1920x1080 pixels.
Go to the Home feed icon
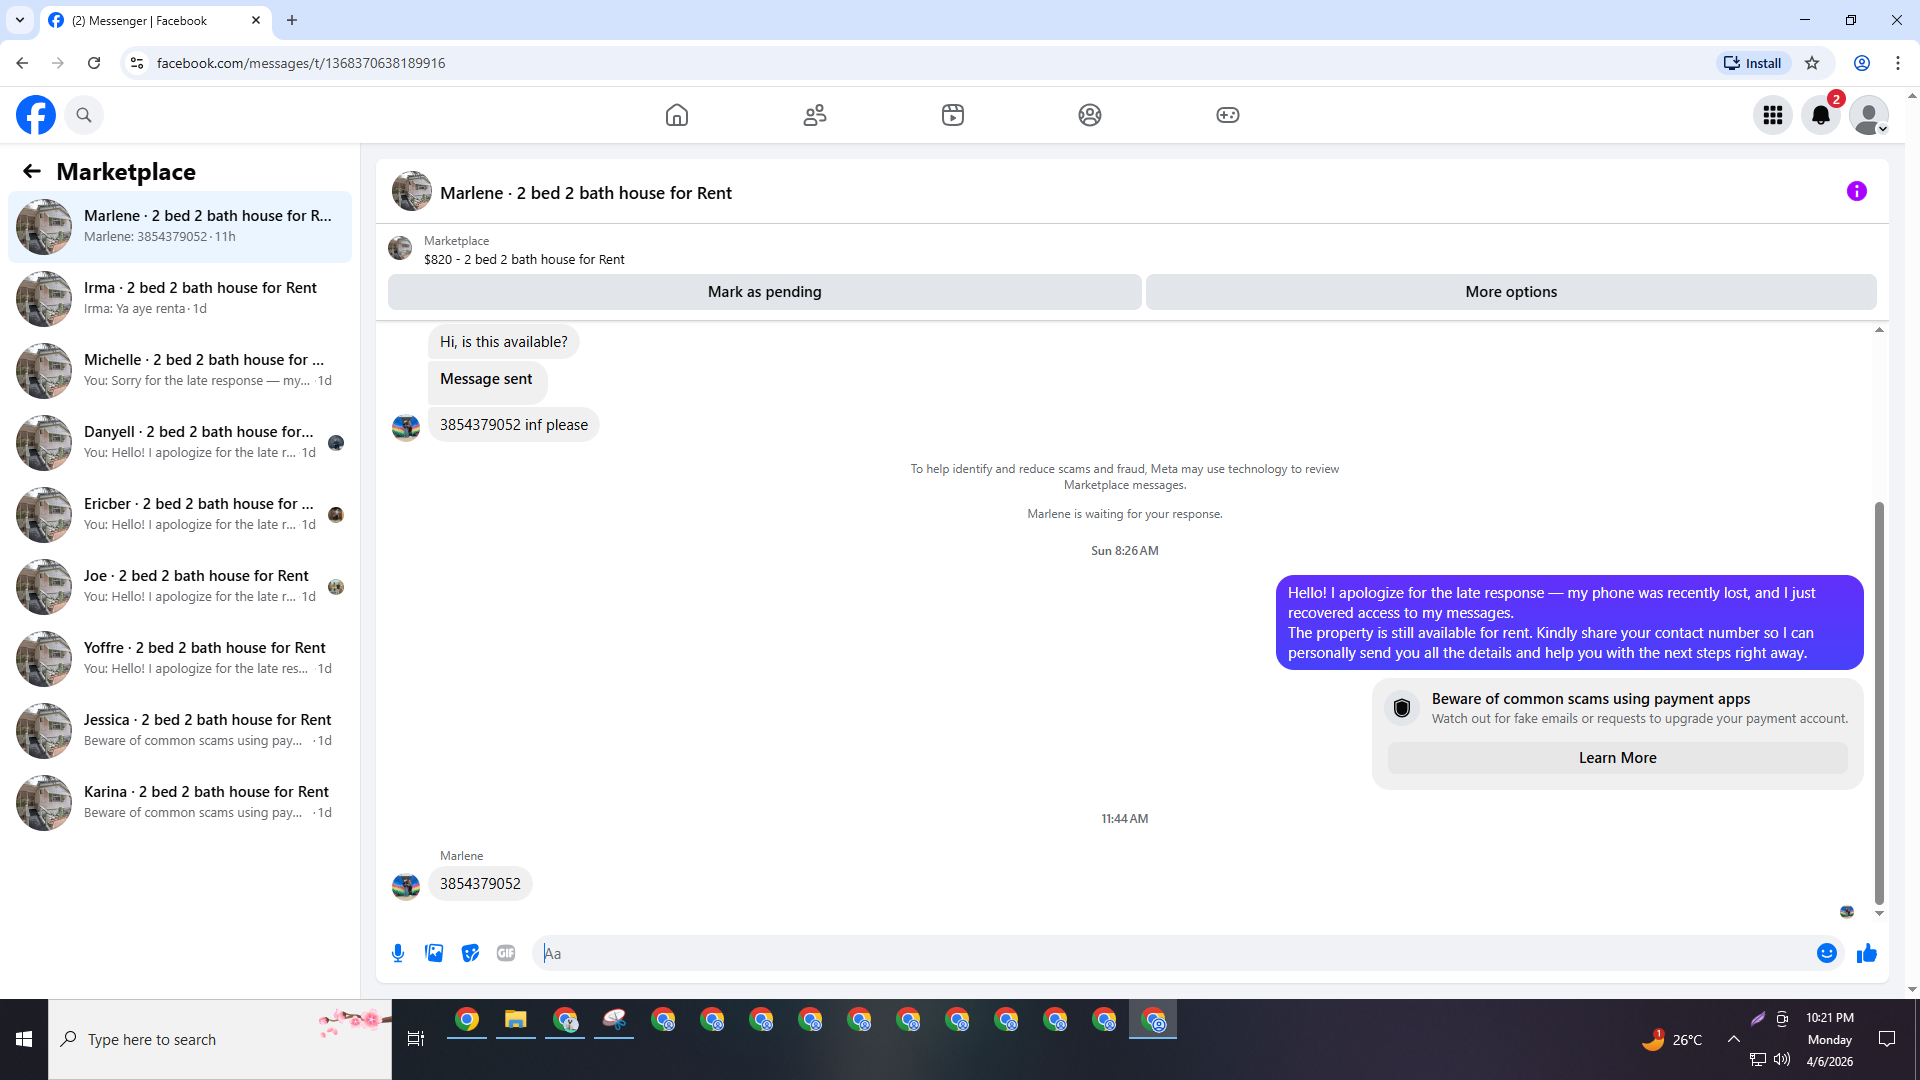click(677, 115)
